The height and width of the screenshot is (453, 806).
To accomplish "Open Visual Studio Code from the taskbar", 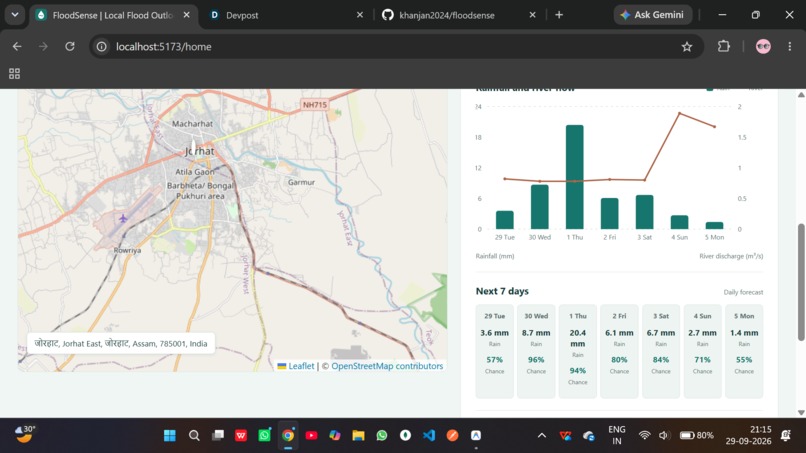I will click(x=429, y=436).
